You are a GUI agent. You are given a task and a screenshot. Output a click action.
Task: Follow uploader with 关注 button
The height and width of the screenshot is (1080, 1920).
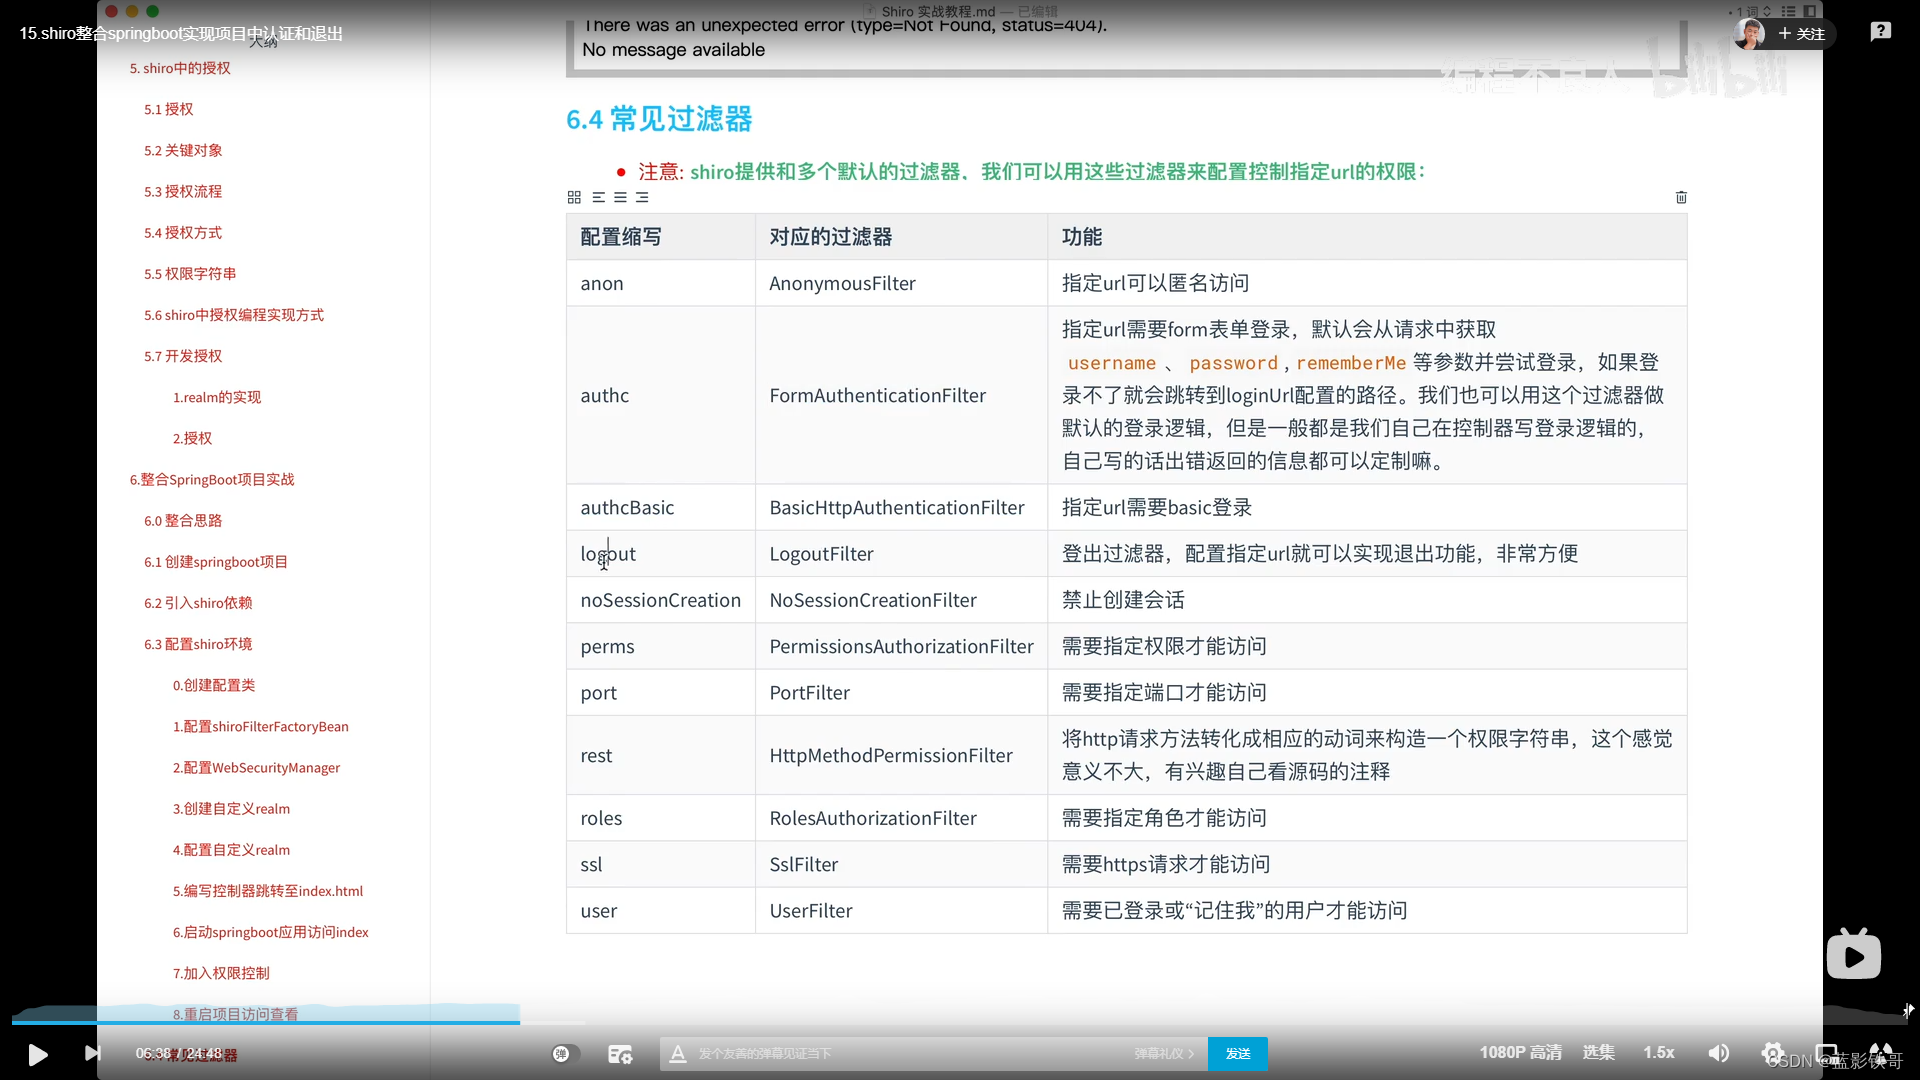pyautogui.click(x=1802, y=33)
